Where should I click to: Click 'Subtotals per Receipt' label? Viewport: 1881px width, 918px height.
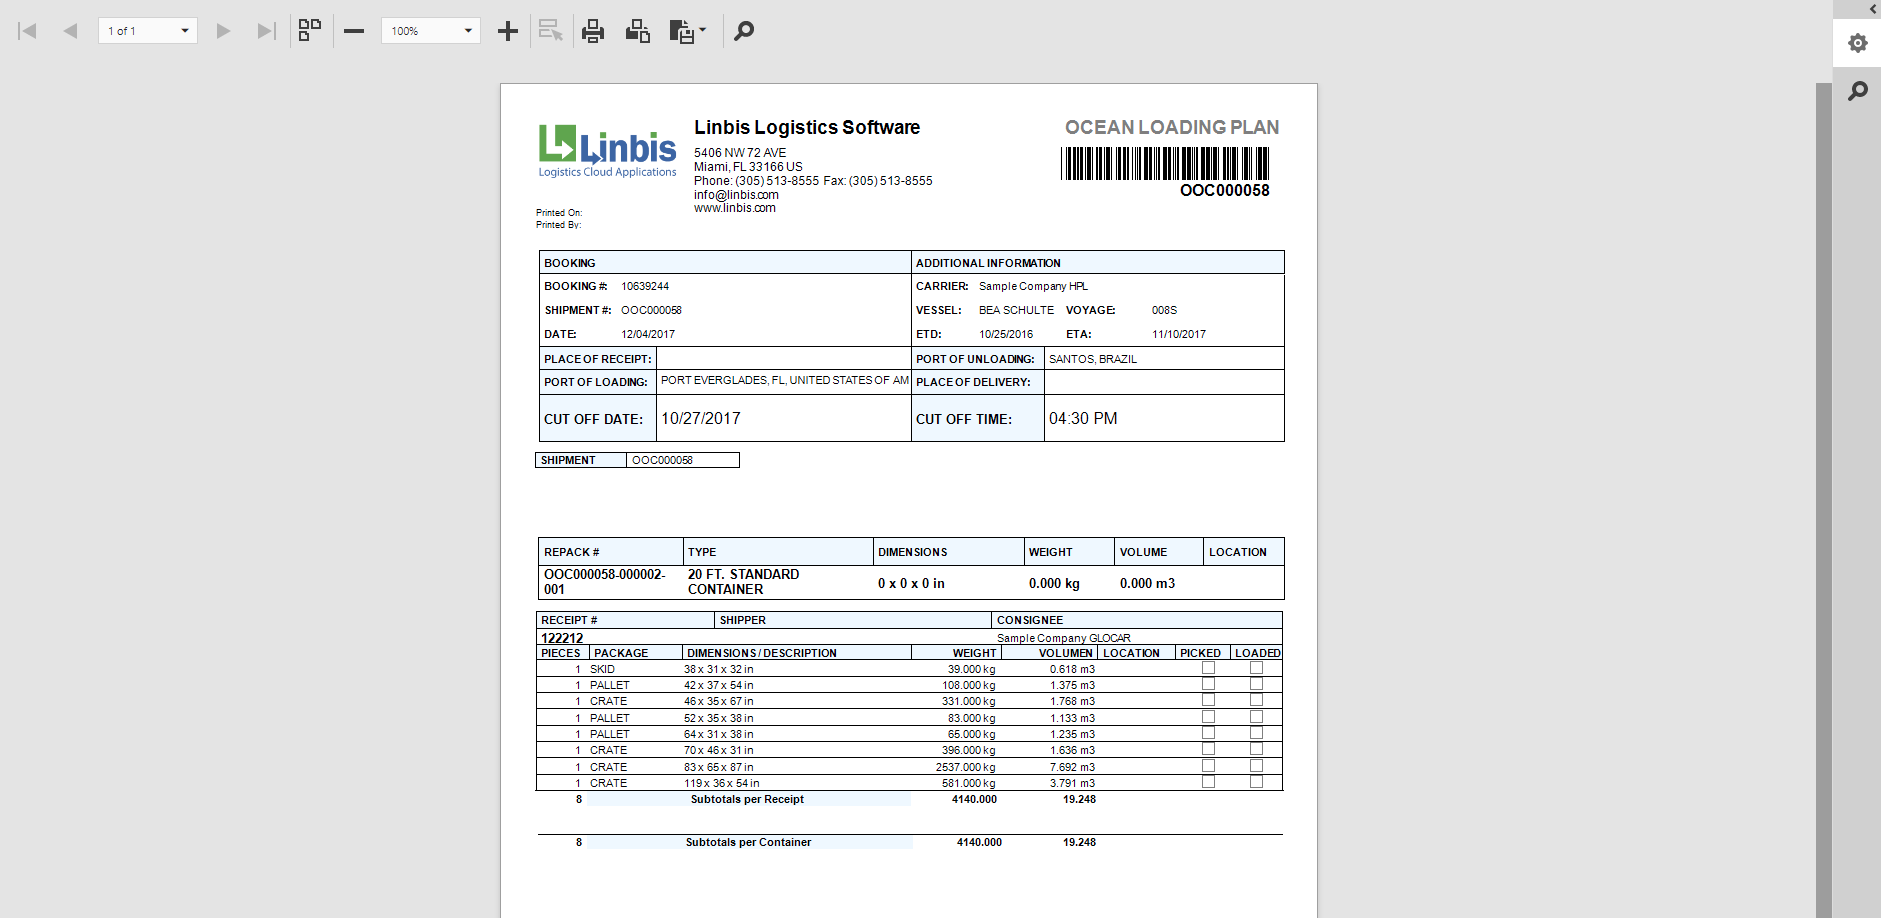[x=747, y=799]
